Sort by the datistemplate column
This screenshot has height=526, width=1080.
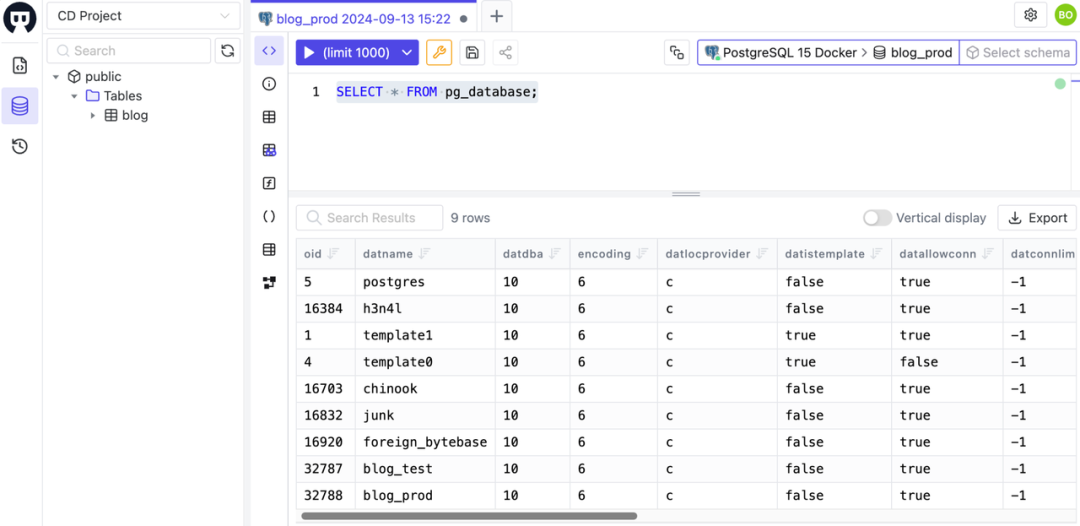[876, 254]
